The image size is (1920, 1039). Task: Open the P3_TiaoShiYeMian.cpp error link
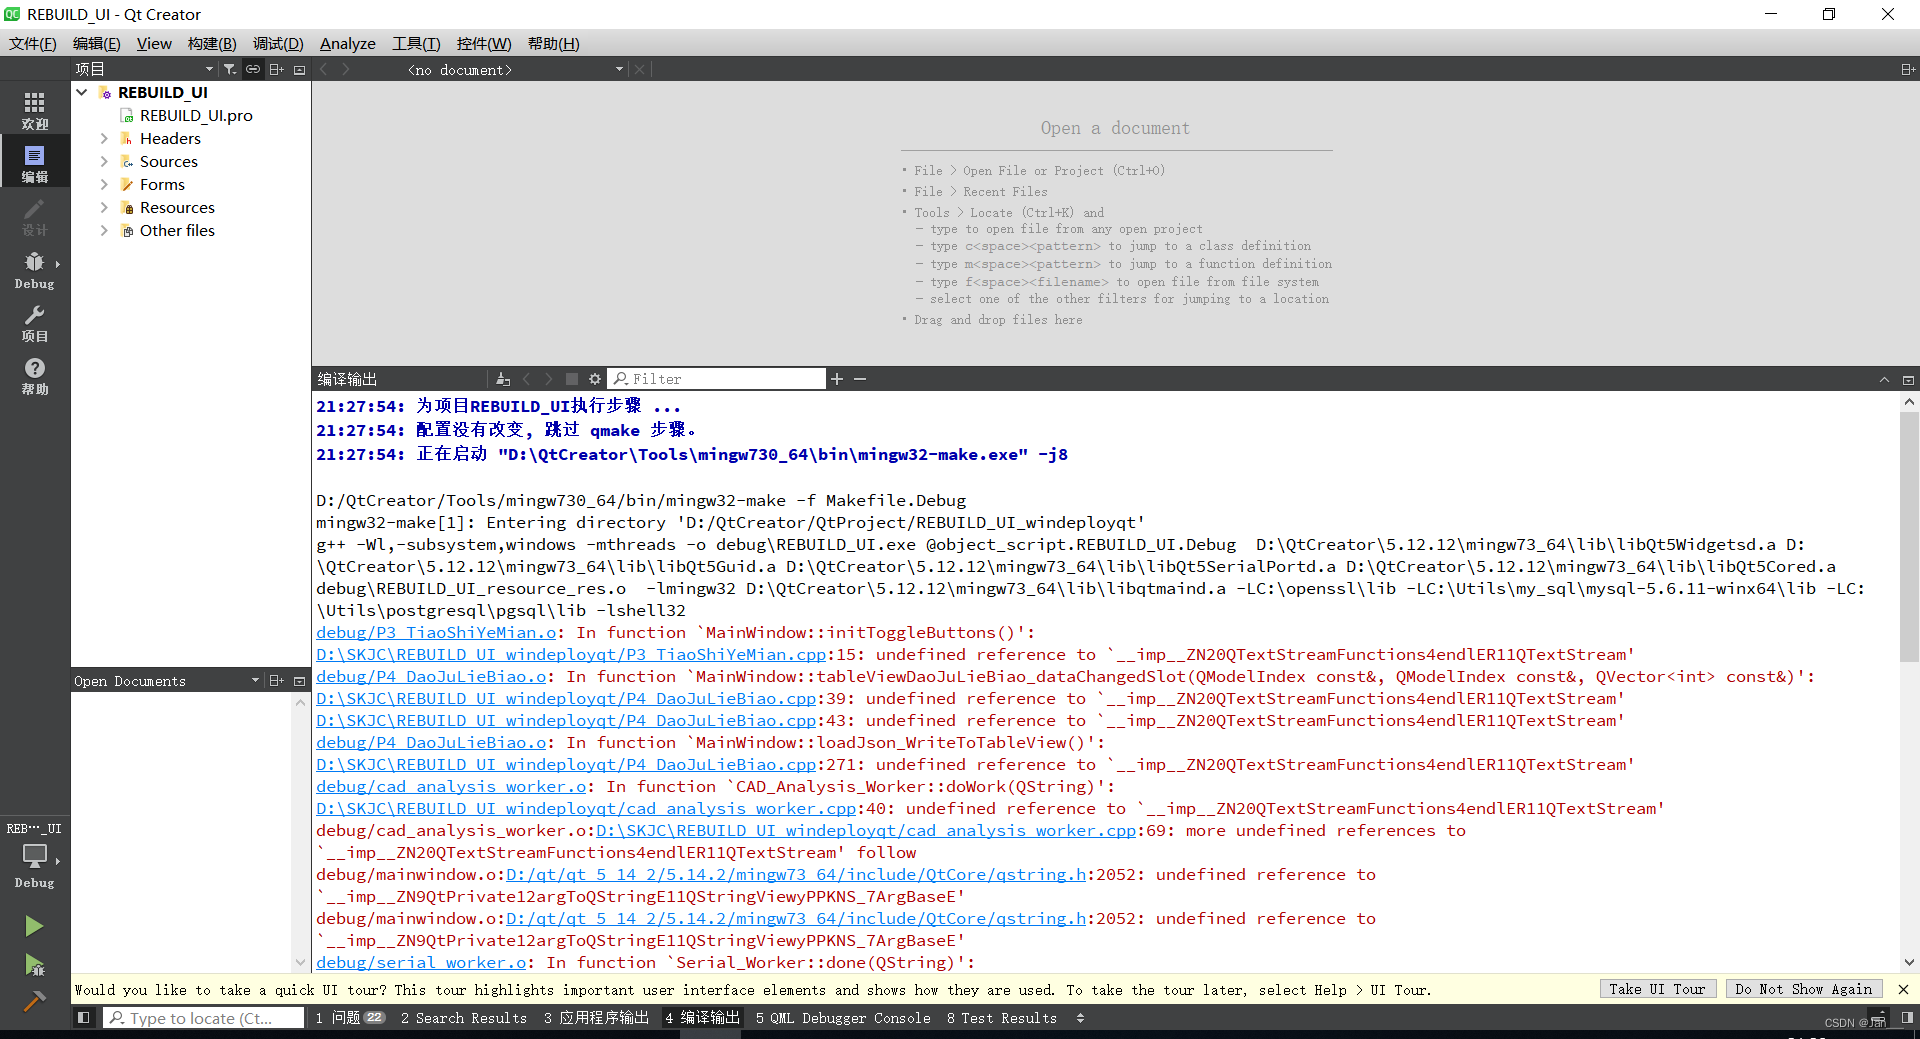[x=571, y=654]
